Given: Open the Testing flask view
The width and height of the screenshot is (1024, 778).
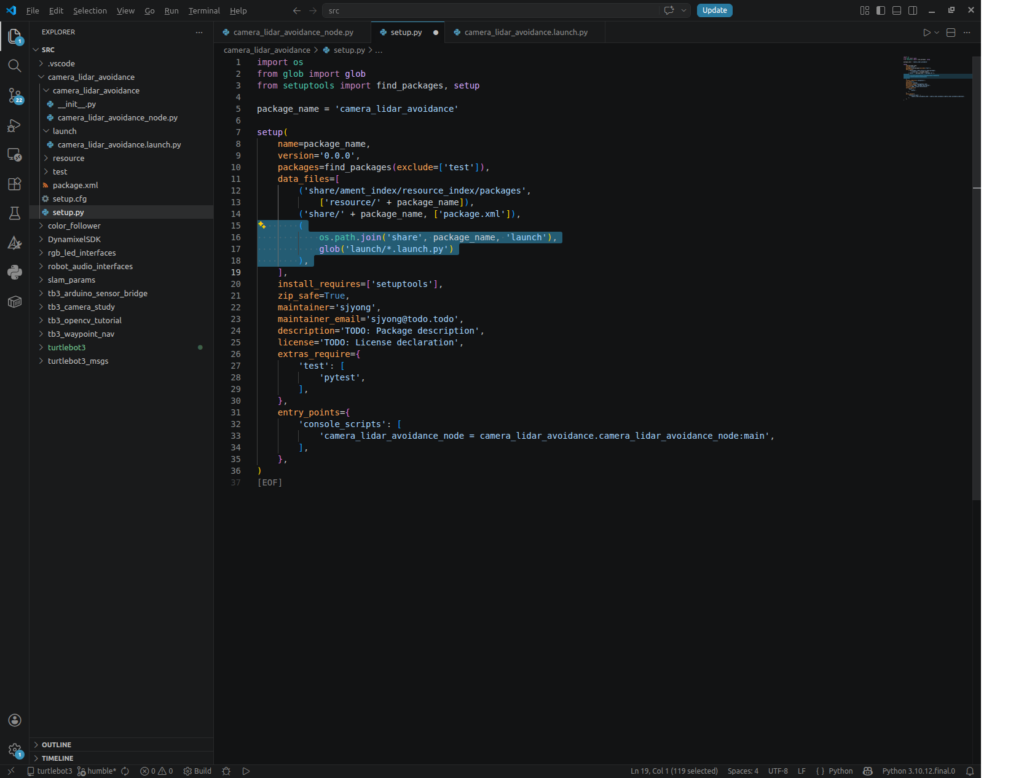Looking at the screenshot, I should 14,214.
